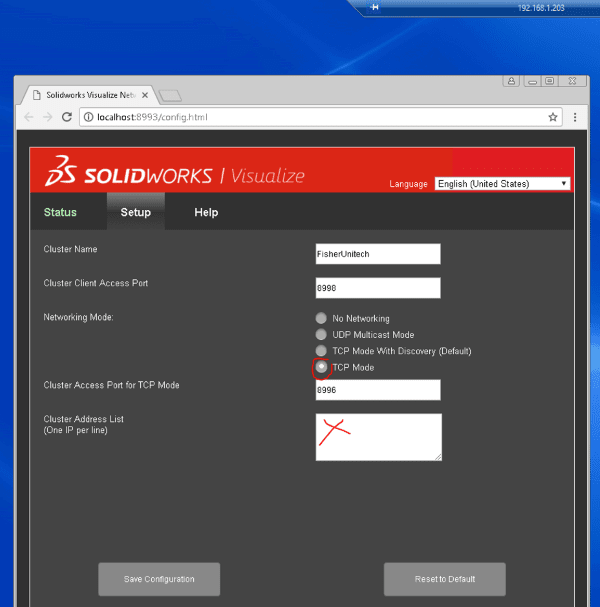Reload the page with the refresh icon
600x607 pixels.
(67, 117)
